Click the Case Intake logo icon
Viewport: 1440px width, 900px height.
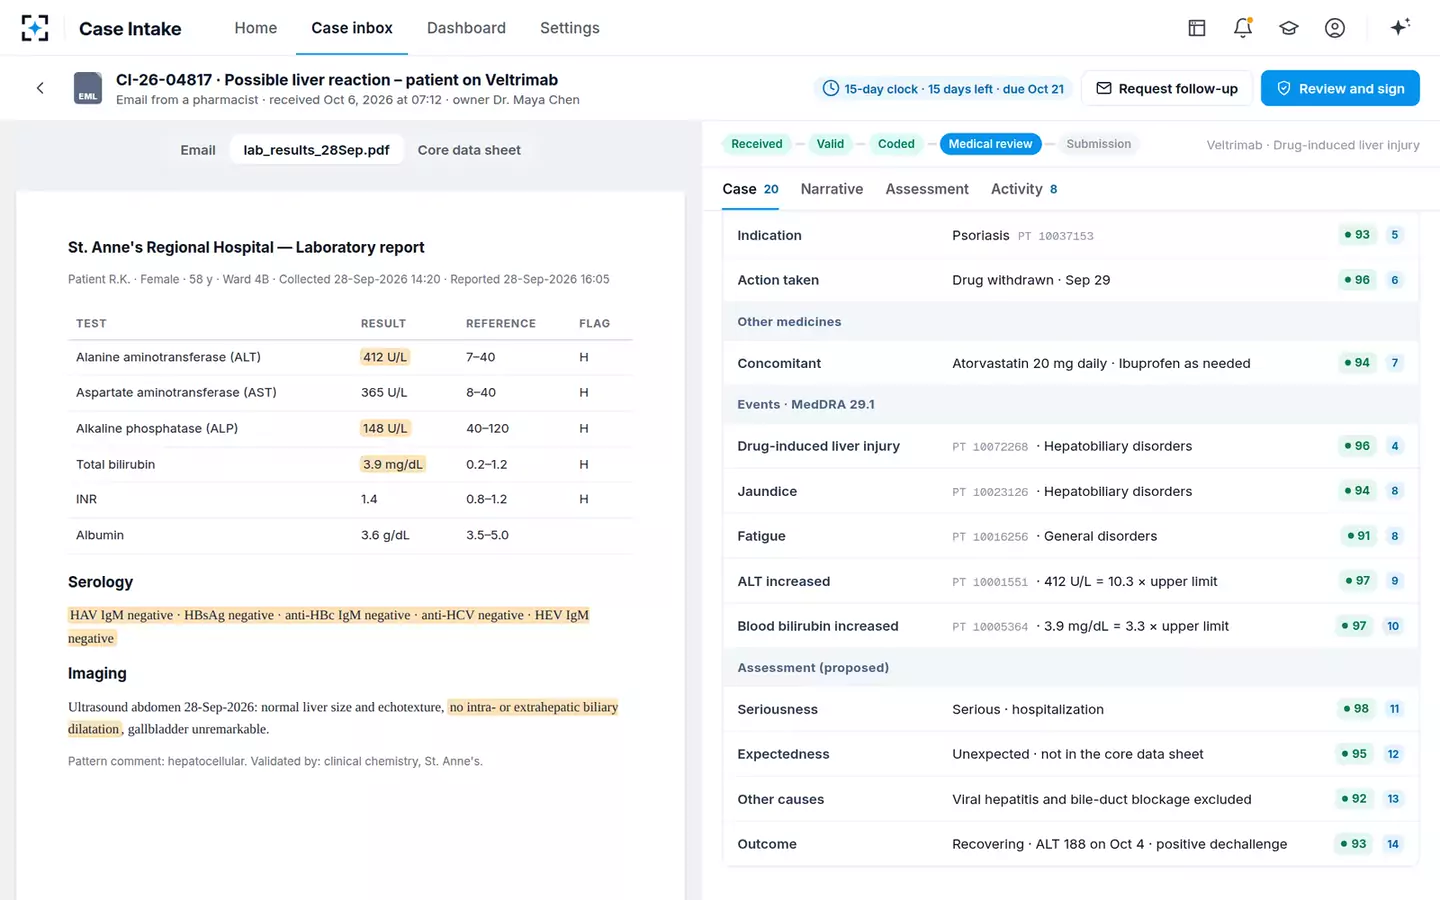[35, 28]
